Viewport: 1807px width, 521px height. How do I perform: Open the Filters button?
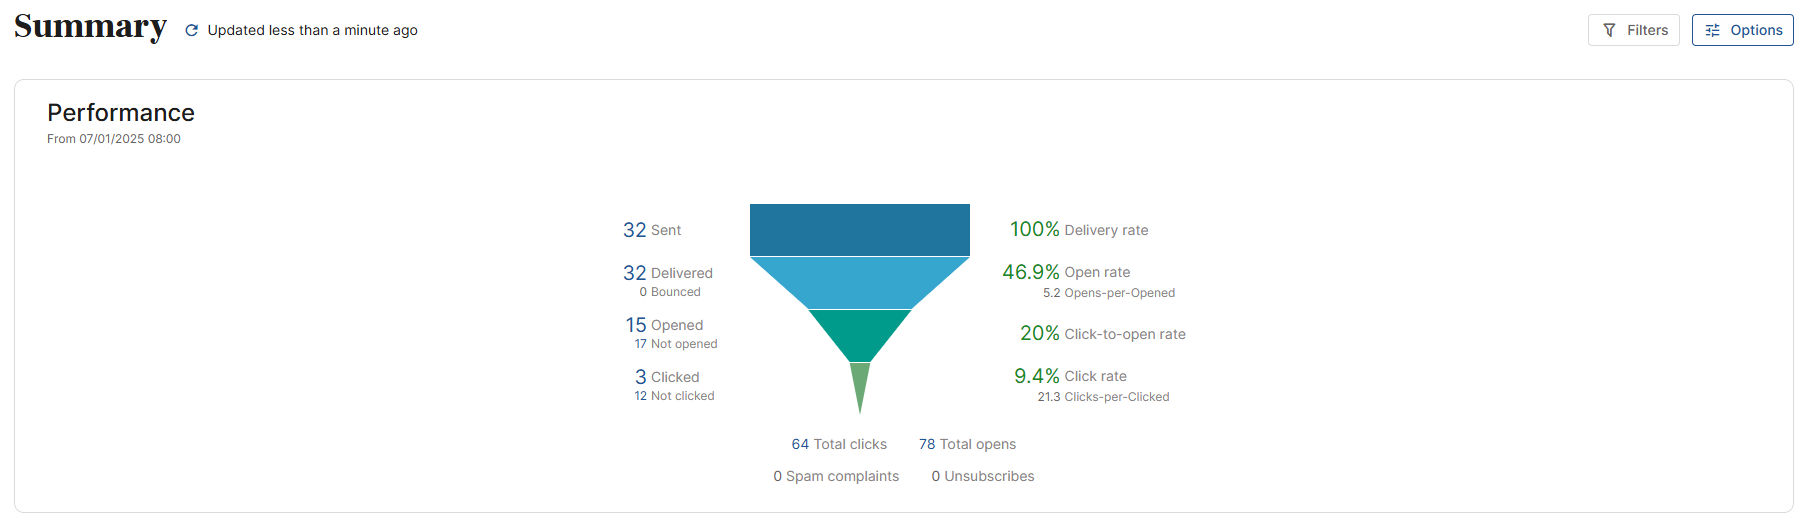[1633, 30]
